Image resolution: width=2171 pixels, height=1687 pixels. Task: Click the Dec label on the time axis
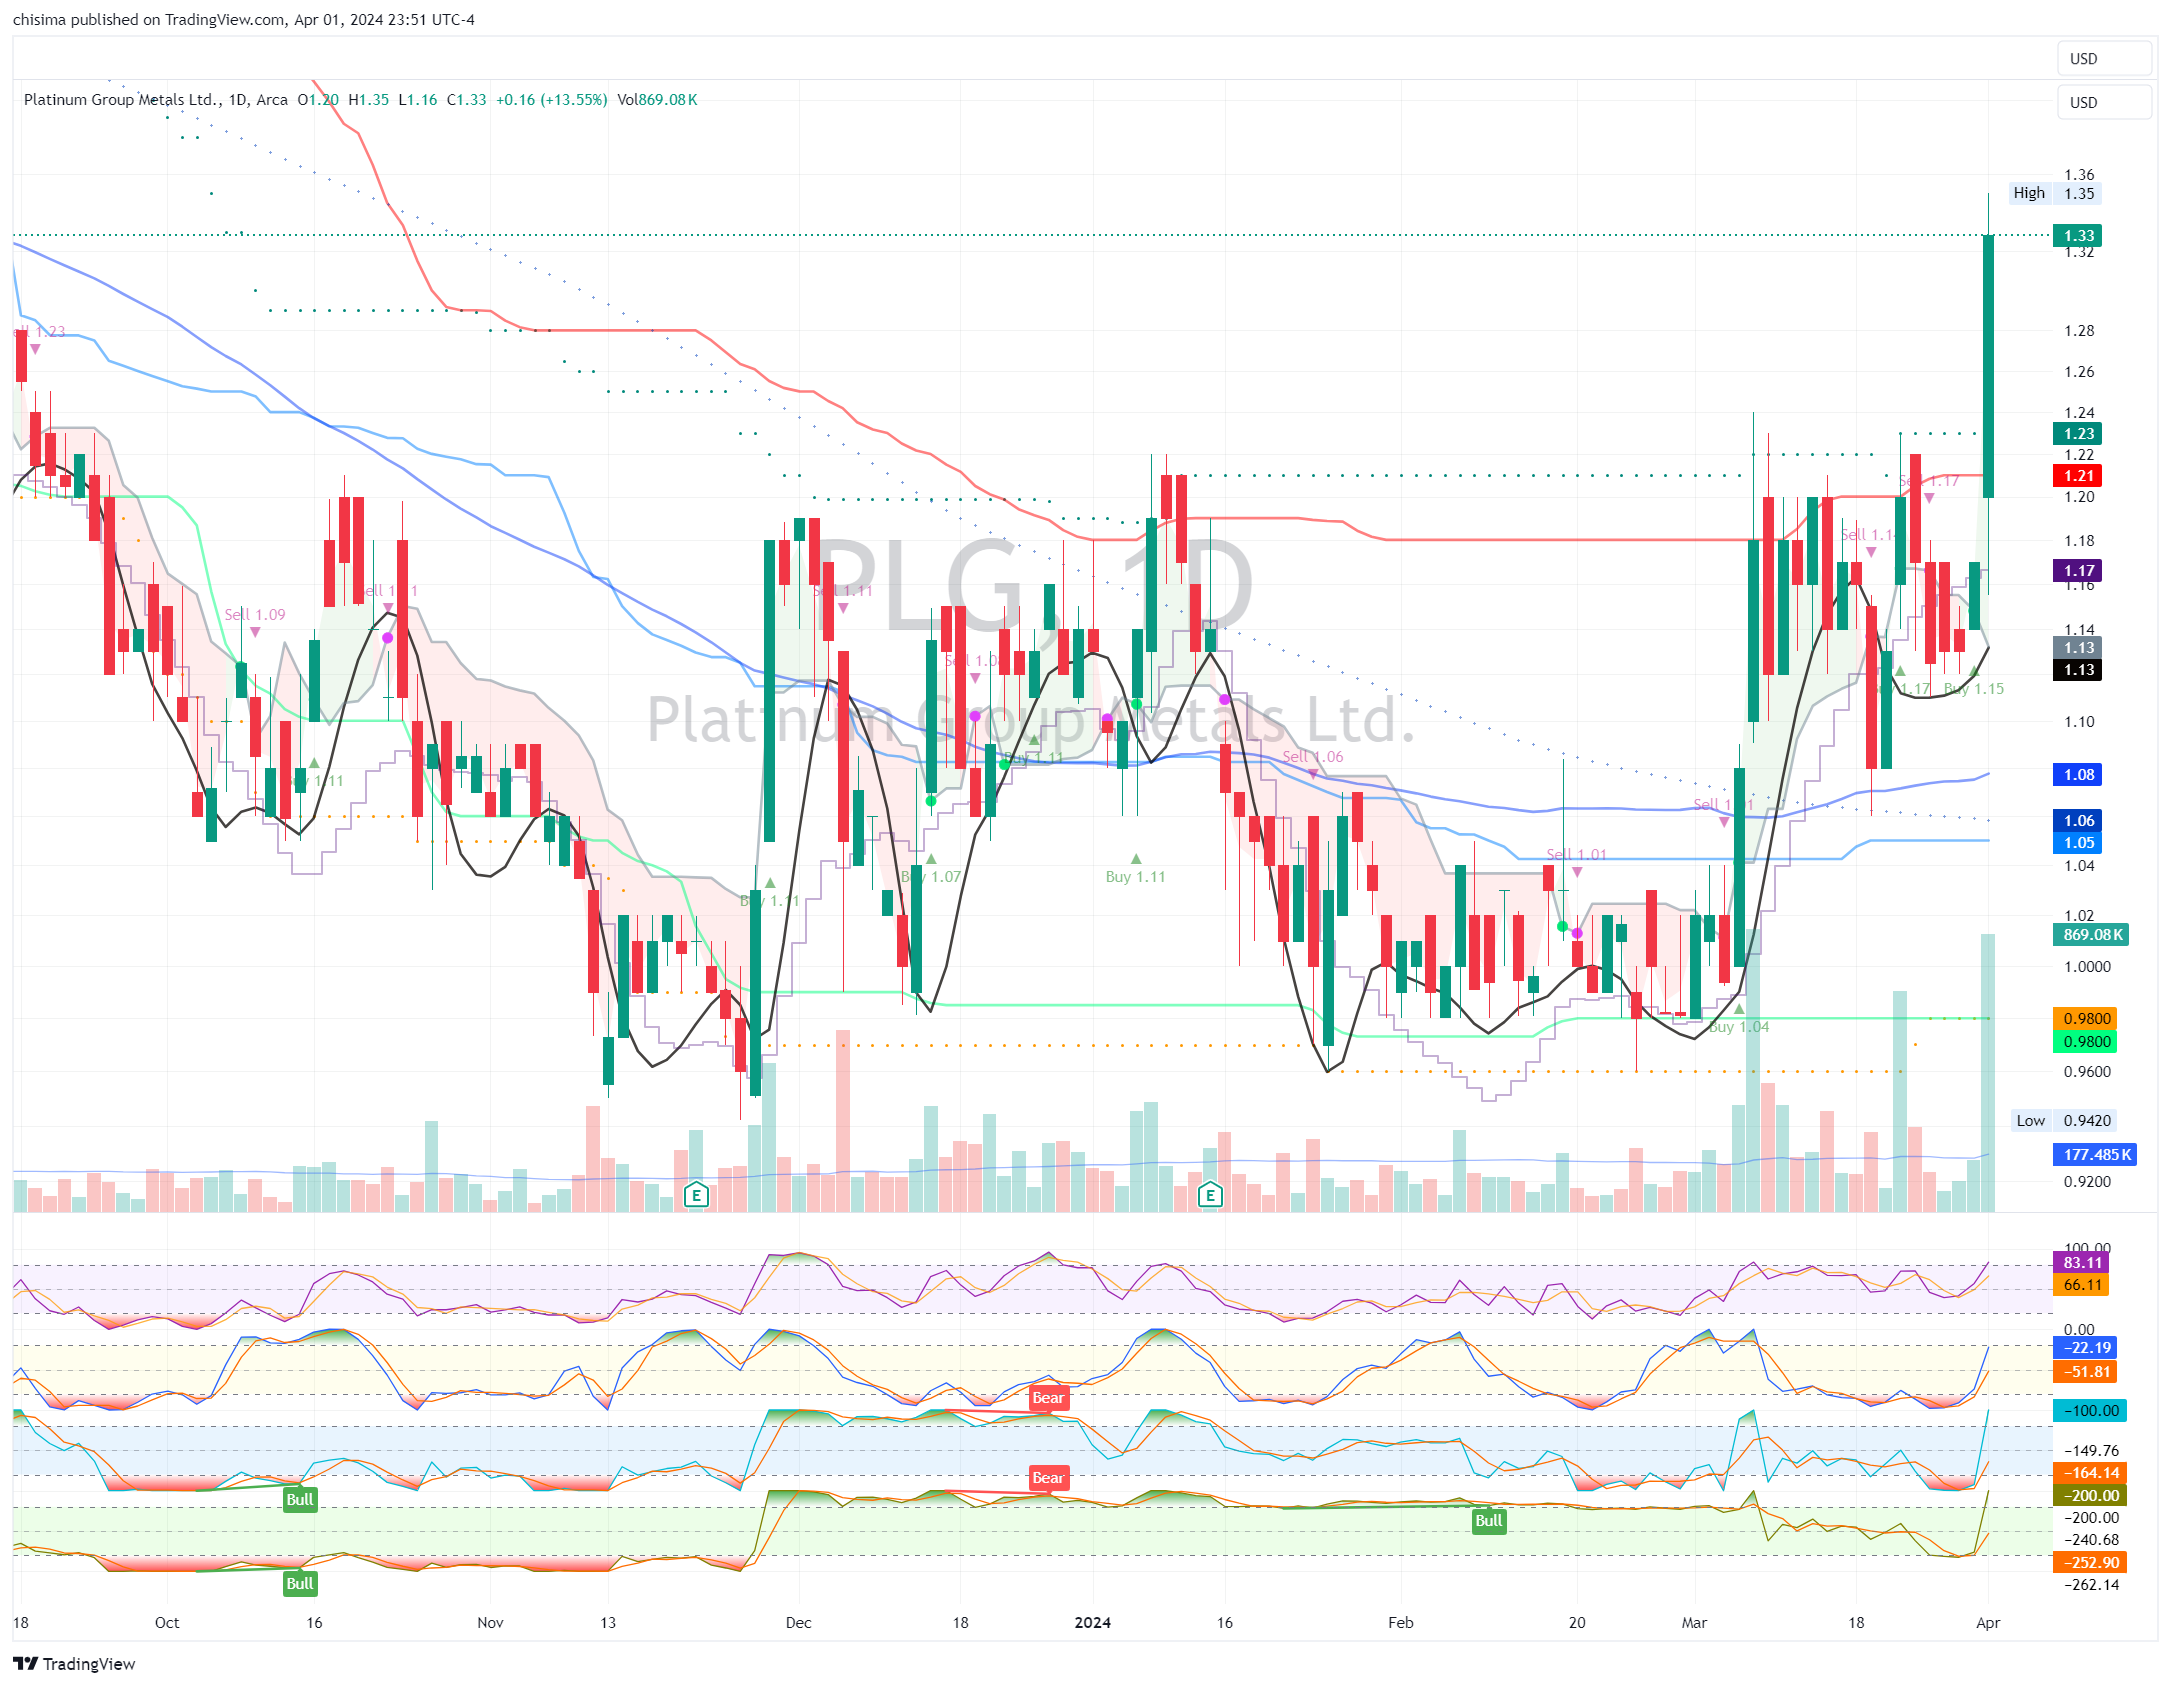[798, 1623]
